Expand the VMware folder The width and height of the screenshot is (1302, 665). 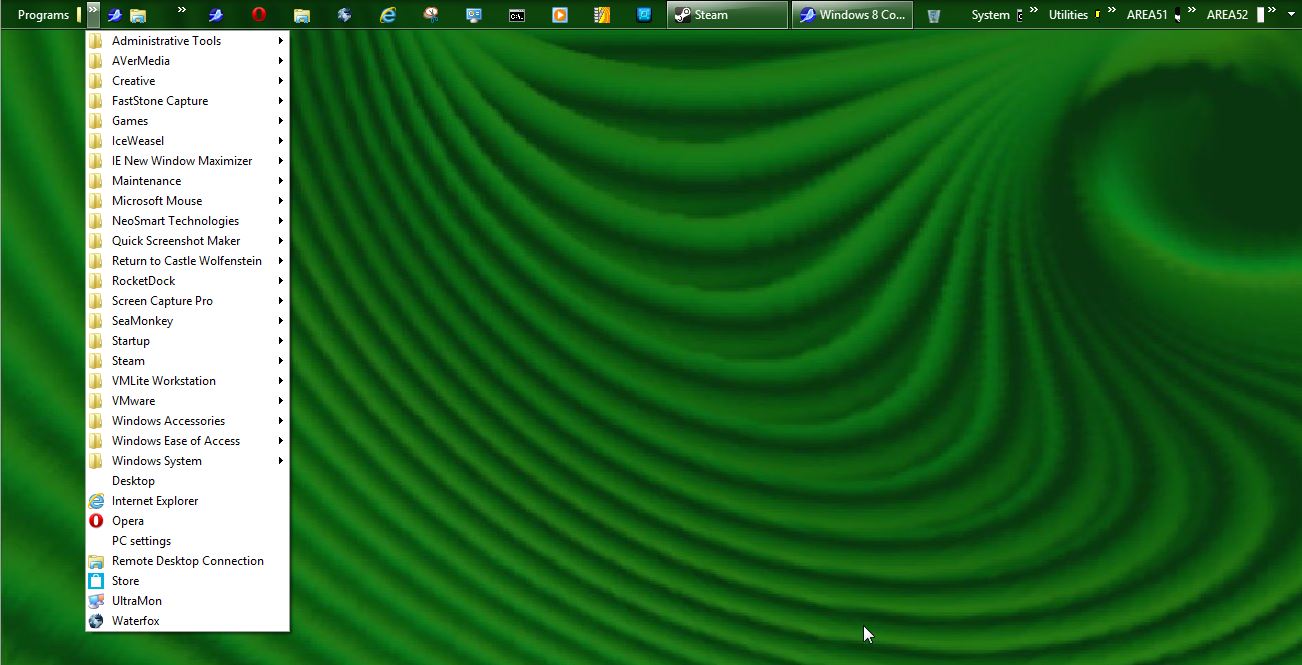pos(188,401)
